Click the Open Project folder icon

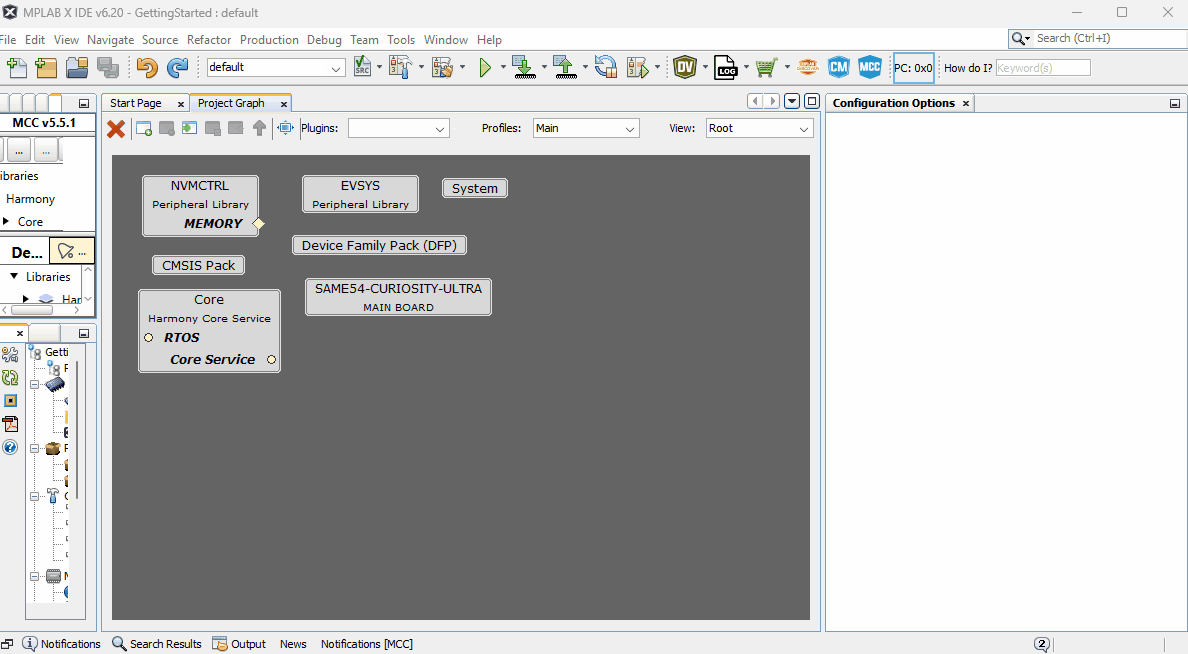[77, 67]
